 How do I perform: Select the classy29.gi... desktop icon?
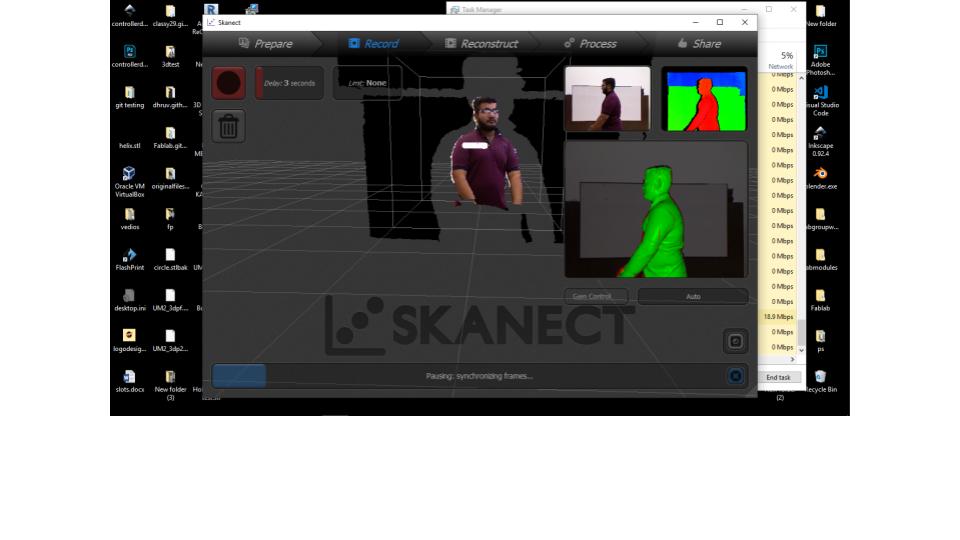click(x=170, y=16)
